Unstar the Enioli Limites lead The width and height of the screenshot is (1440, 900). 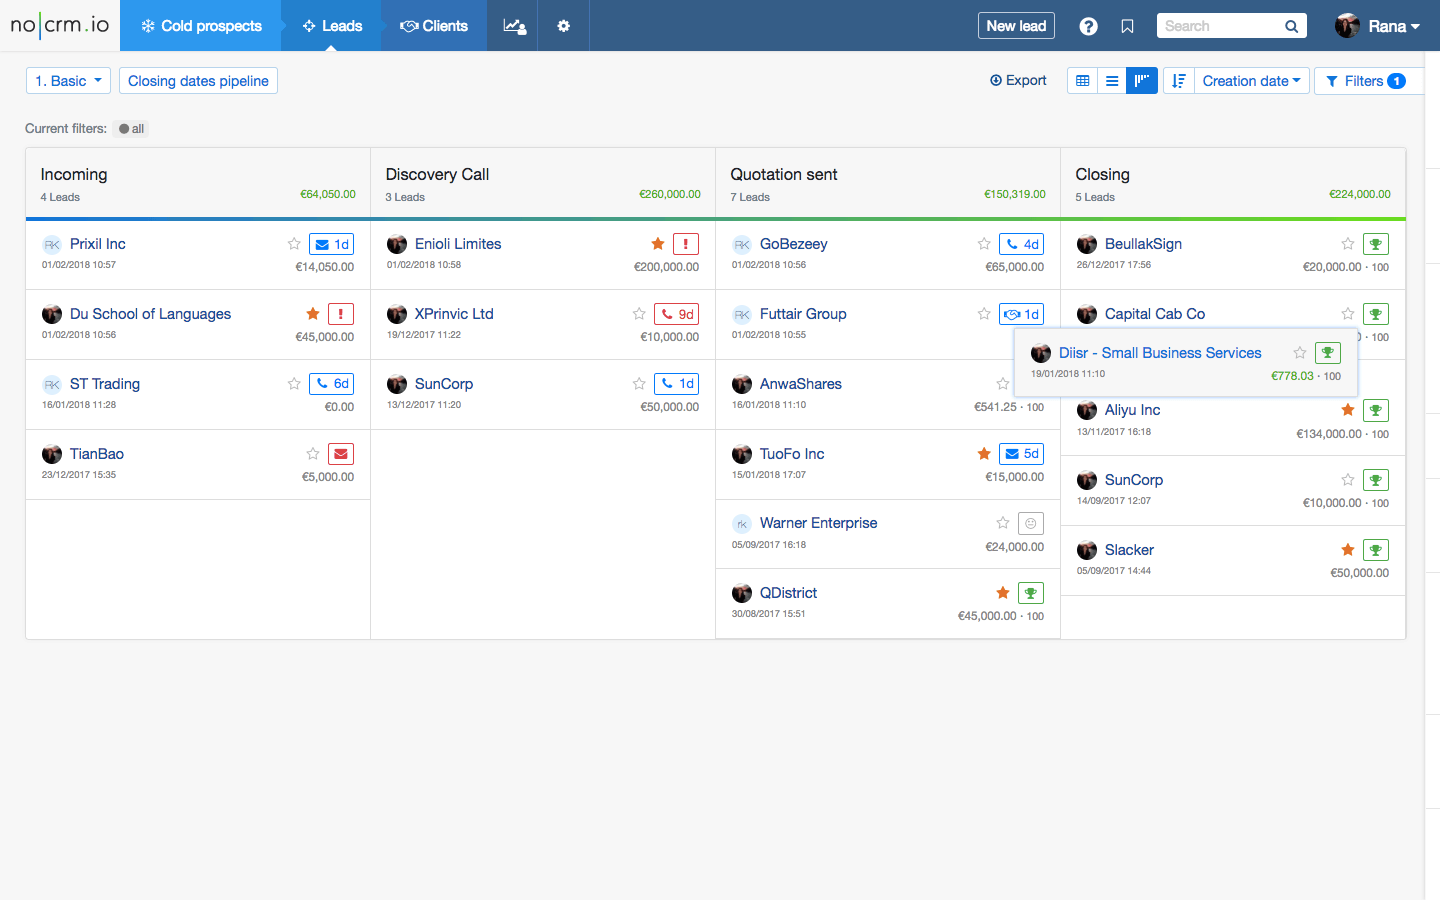(658, 244)
